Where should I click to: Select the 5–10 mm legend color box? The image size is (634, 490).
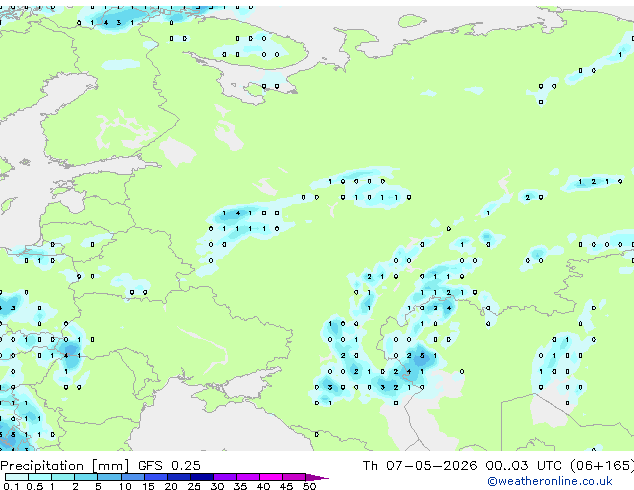(x=110, y=477)
